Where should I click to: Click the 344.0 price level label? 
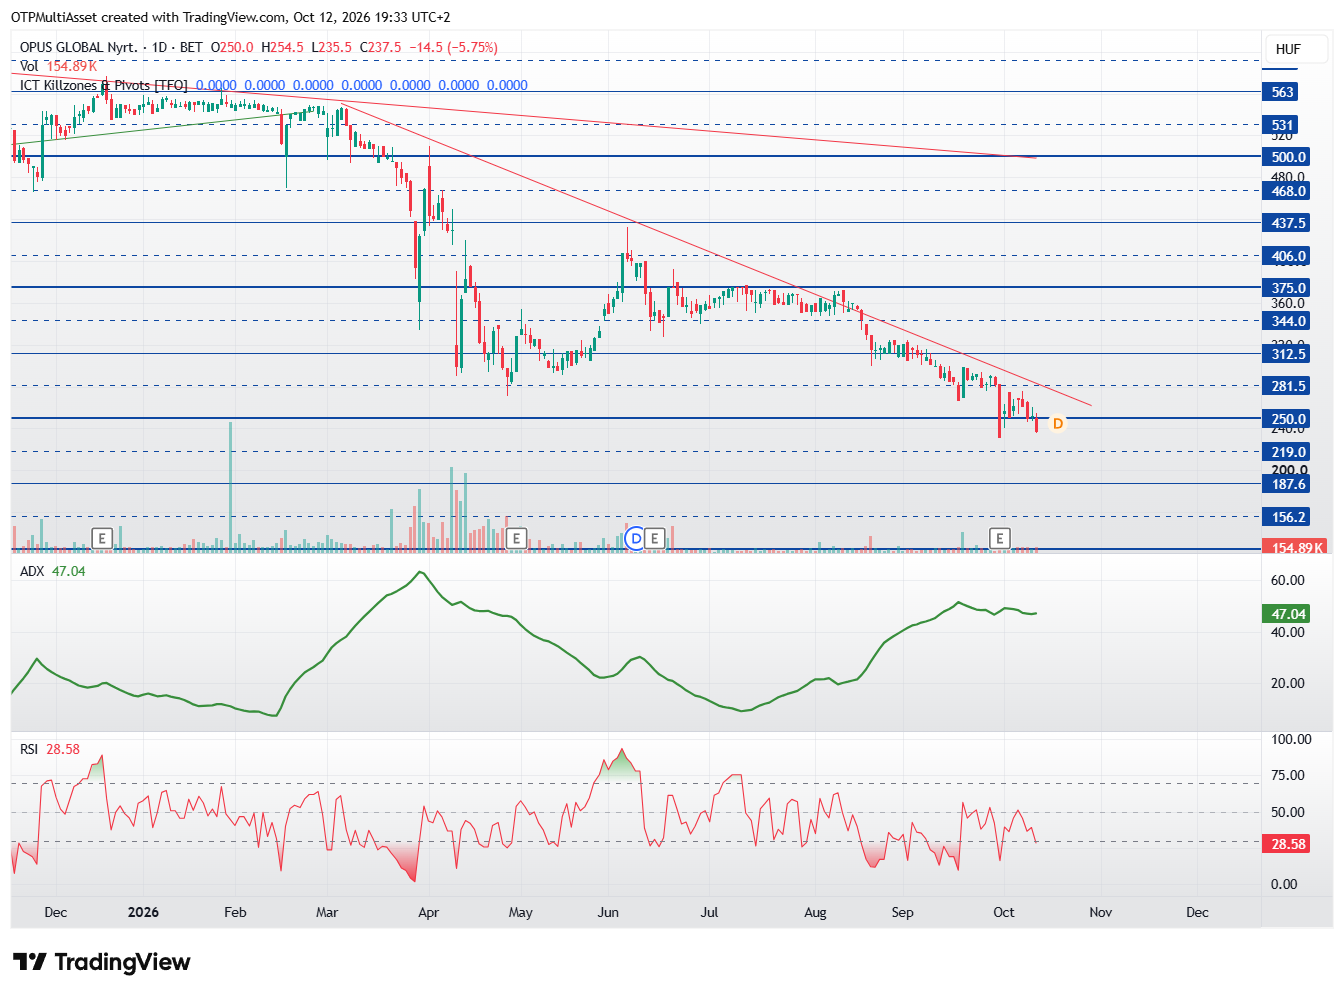point(1288,321)
